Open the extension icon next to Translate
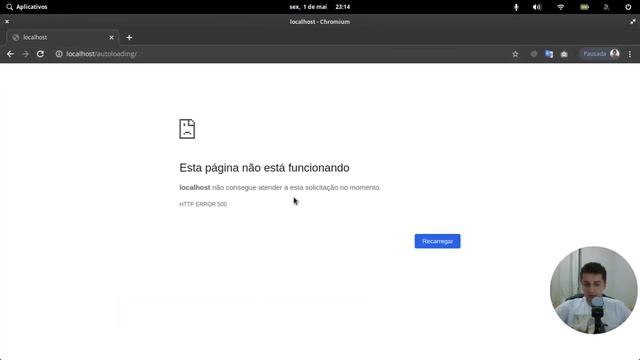 [564, 54]
